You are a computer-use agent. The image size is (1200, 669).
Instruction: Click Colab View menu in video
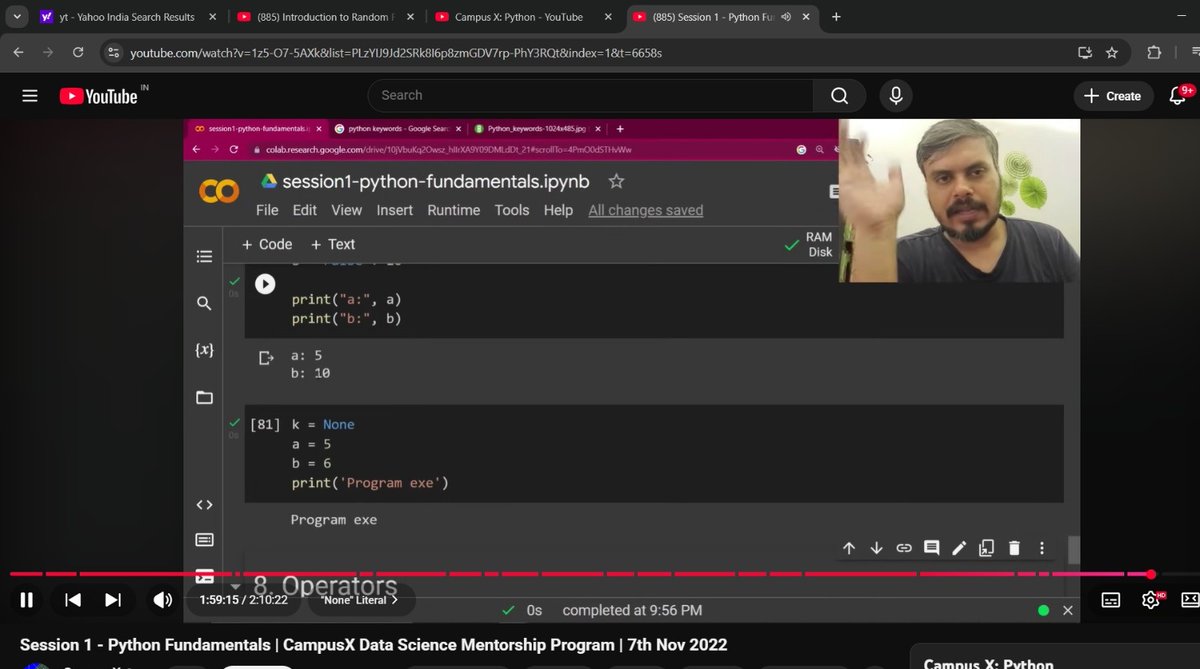(346, 210)
